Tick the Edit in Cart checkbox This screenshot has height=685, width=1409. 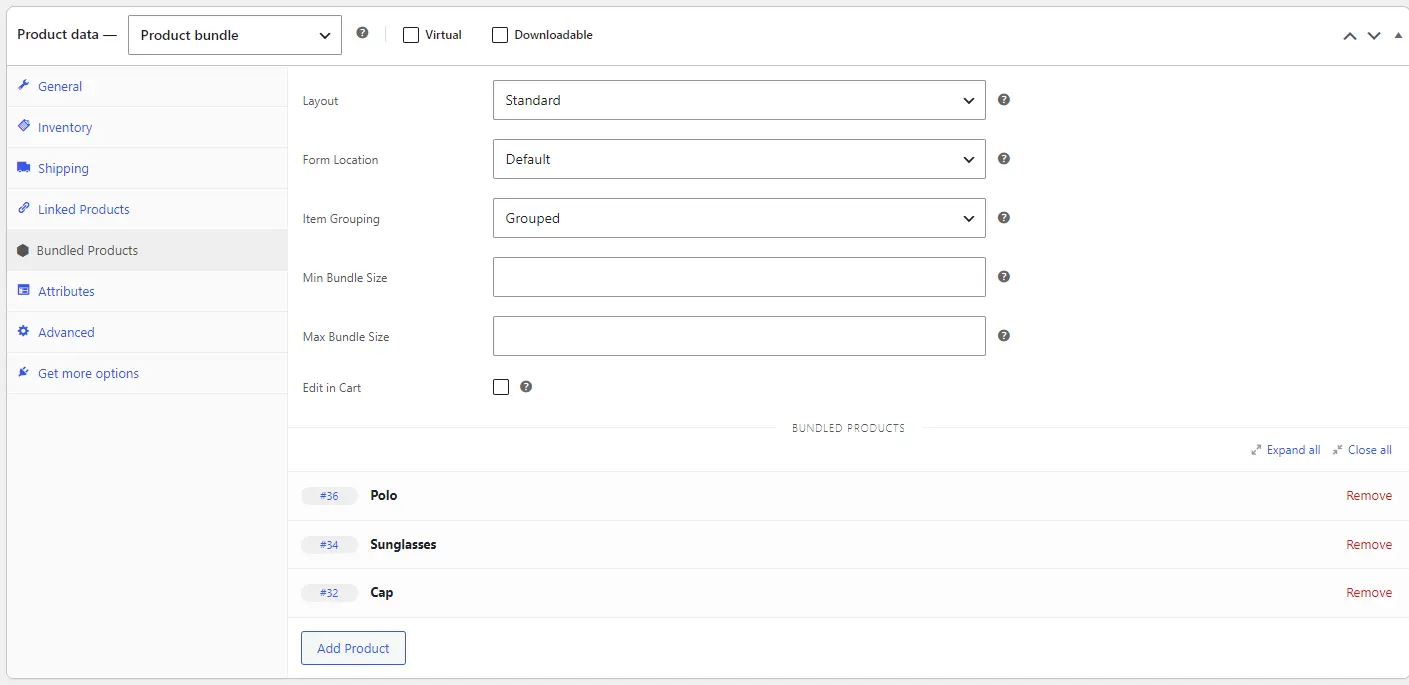501,387
